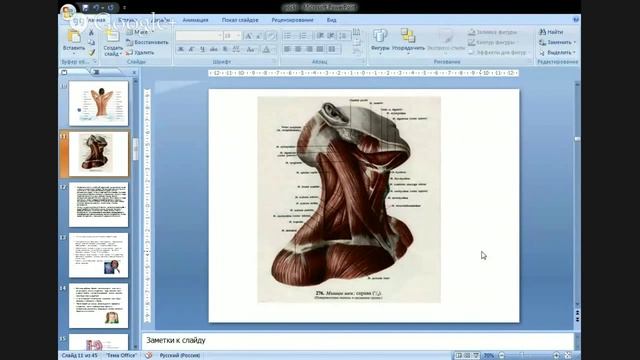
Task: Activate the Format Painter brush
Action: (91, 53)
